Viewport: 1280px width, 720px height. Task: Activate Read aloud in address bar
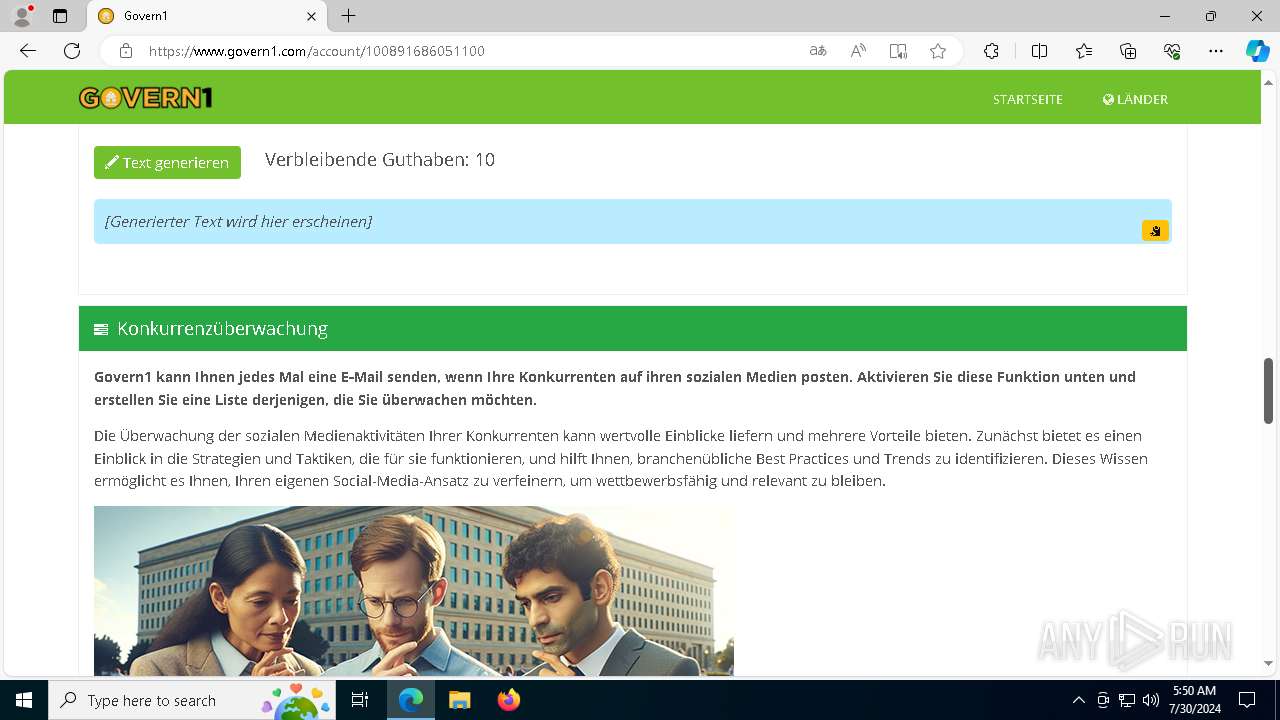[x=858, y=51]
